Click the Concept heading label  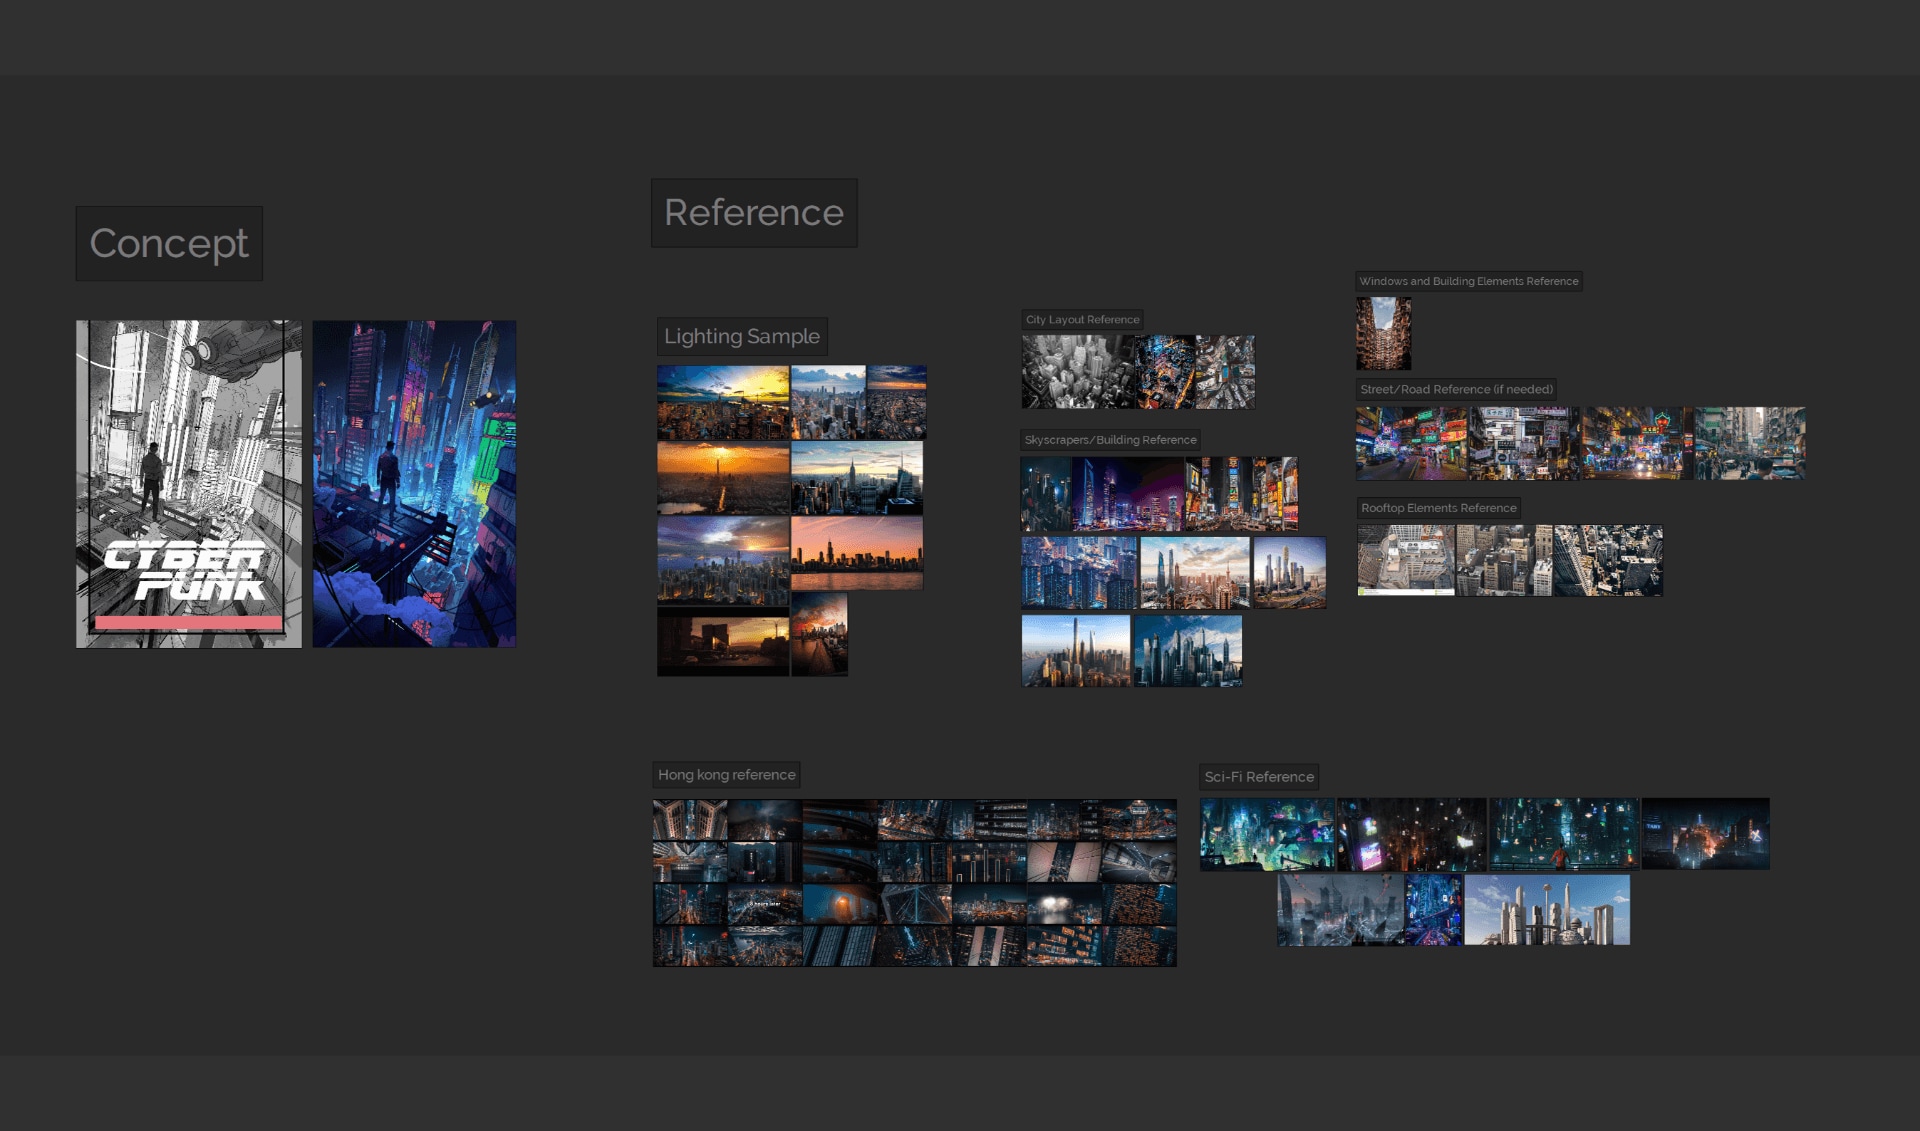169,243
